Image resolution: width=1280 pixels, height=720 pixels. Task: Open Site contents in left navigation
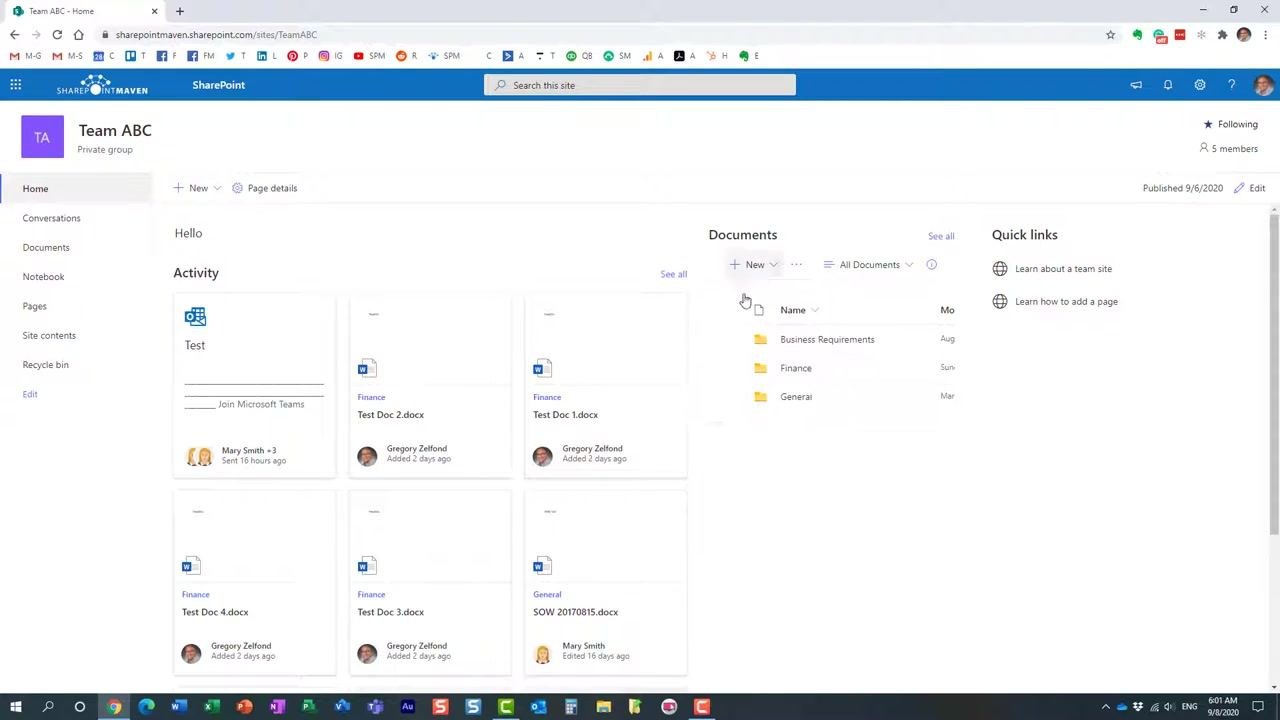point(49,335)
